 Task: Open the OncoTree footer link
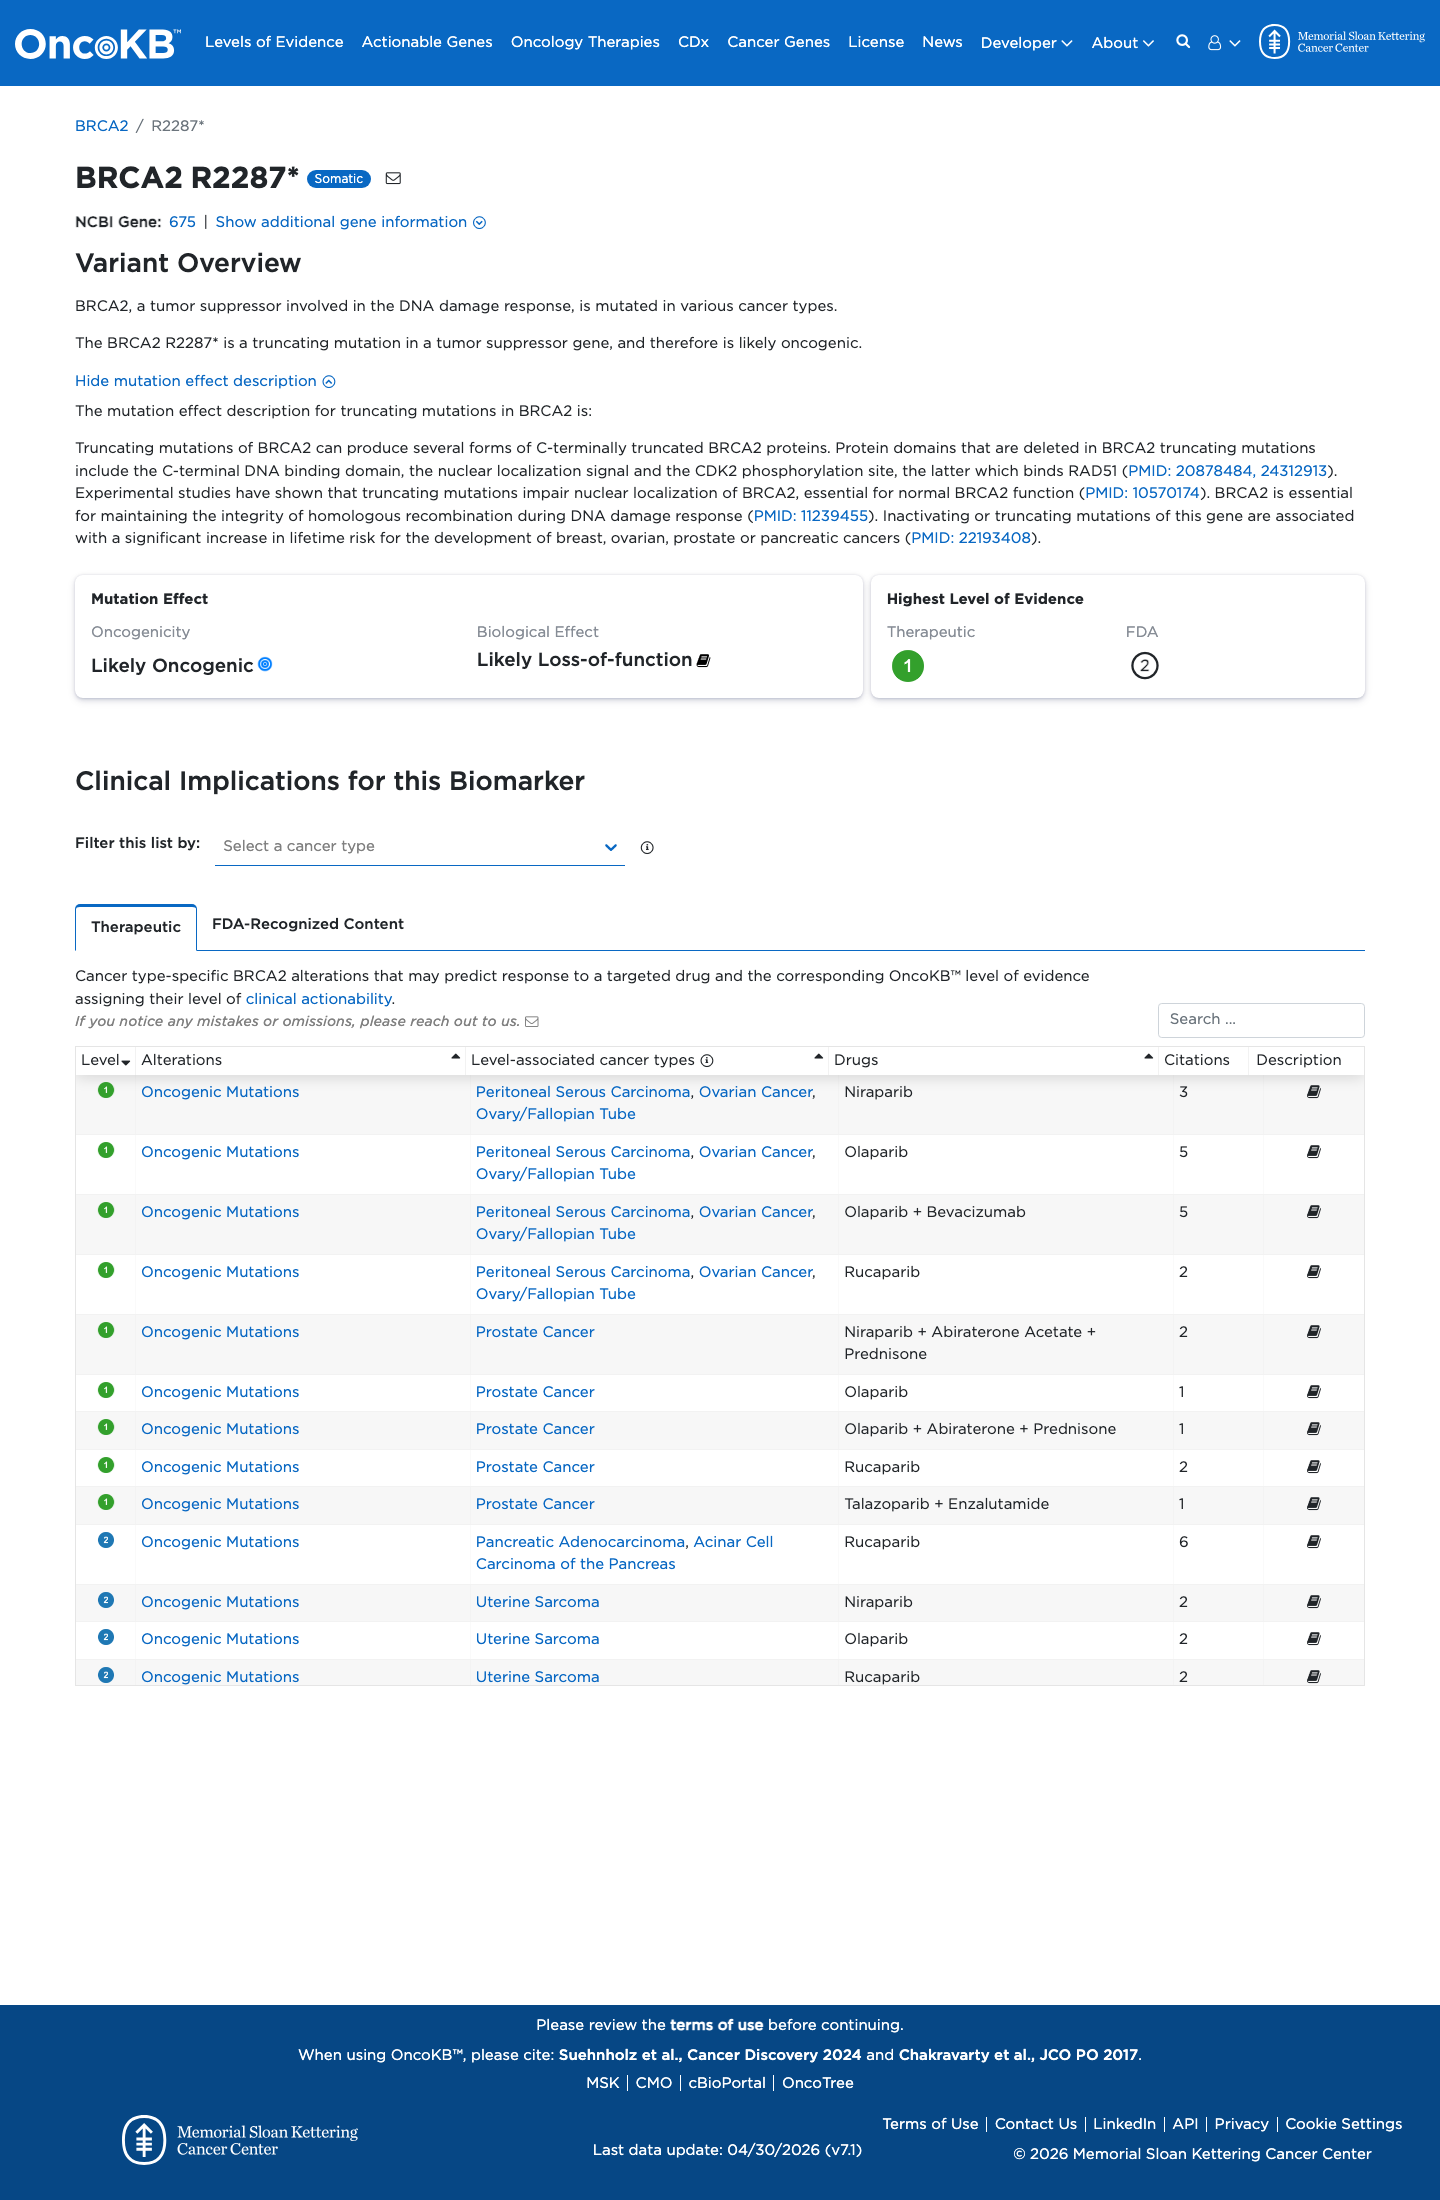pyautogui.click(x=818, y=2083)
